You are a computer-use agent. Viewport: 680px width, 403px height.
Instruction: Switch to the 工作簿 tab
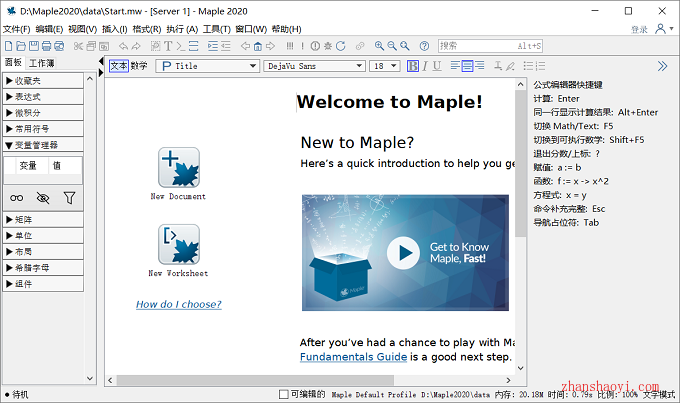tap(42, 63)
